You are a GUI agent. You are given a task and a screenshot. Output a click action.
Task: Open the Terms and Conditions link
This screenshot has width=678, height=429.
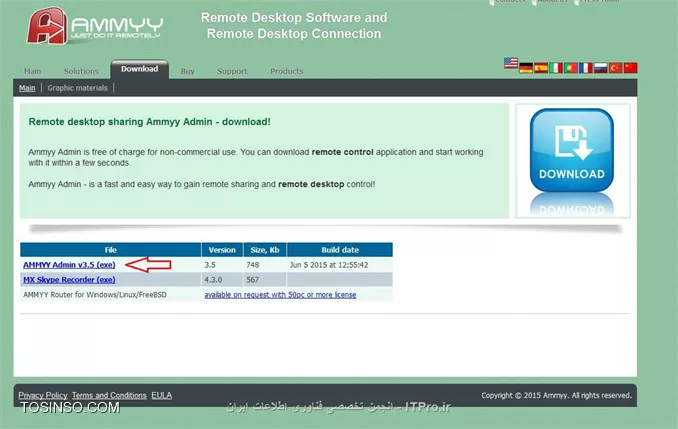click(x=109, y=395)
